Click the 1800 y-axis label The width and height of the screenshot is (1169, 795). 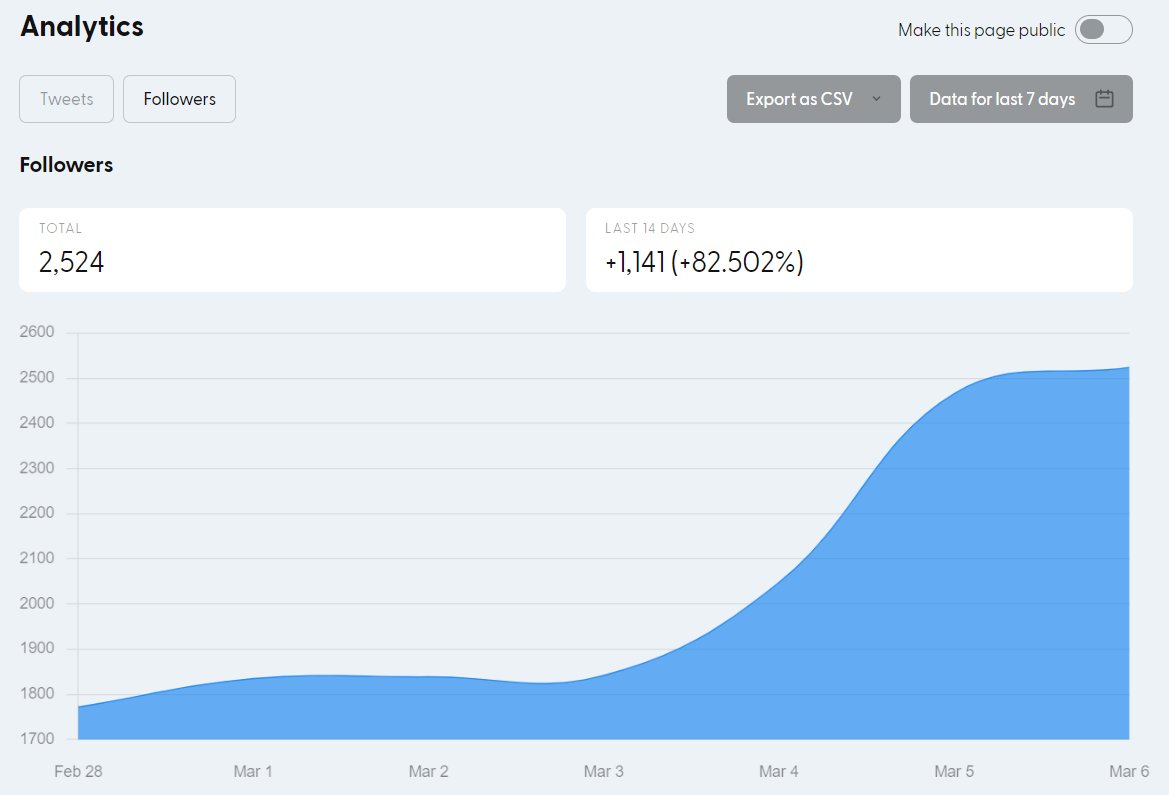tap(37, 693)
